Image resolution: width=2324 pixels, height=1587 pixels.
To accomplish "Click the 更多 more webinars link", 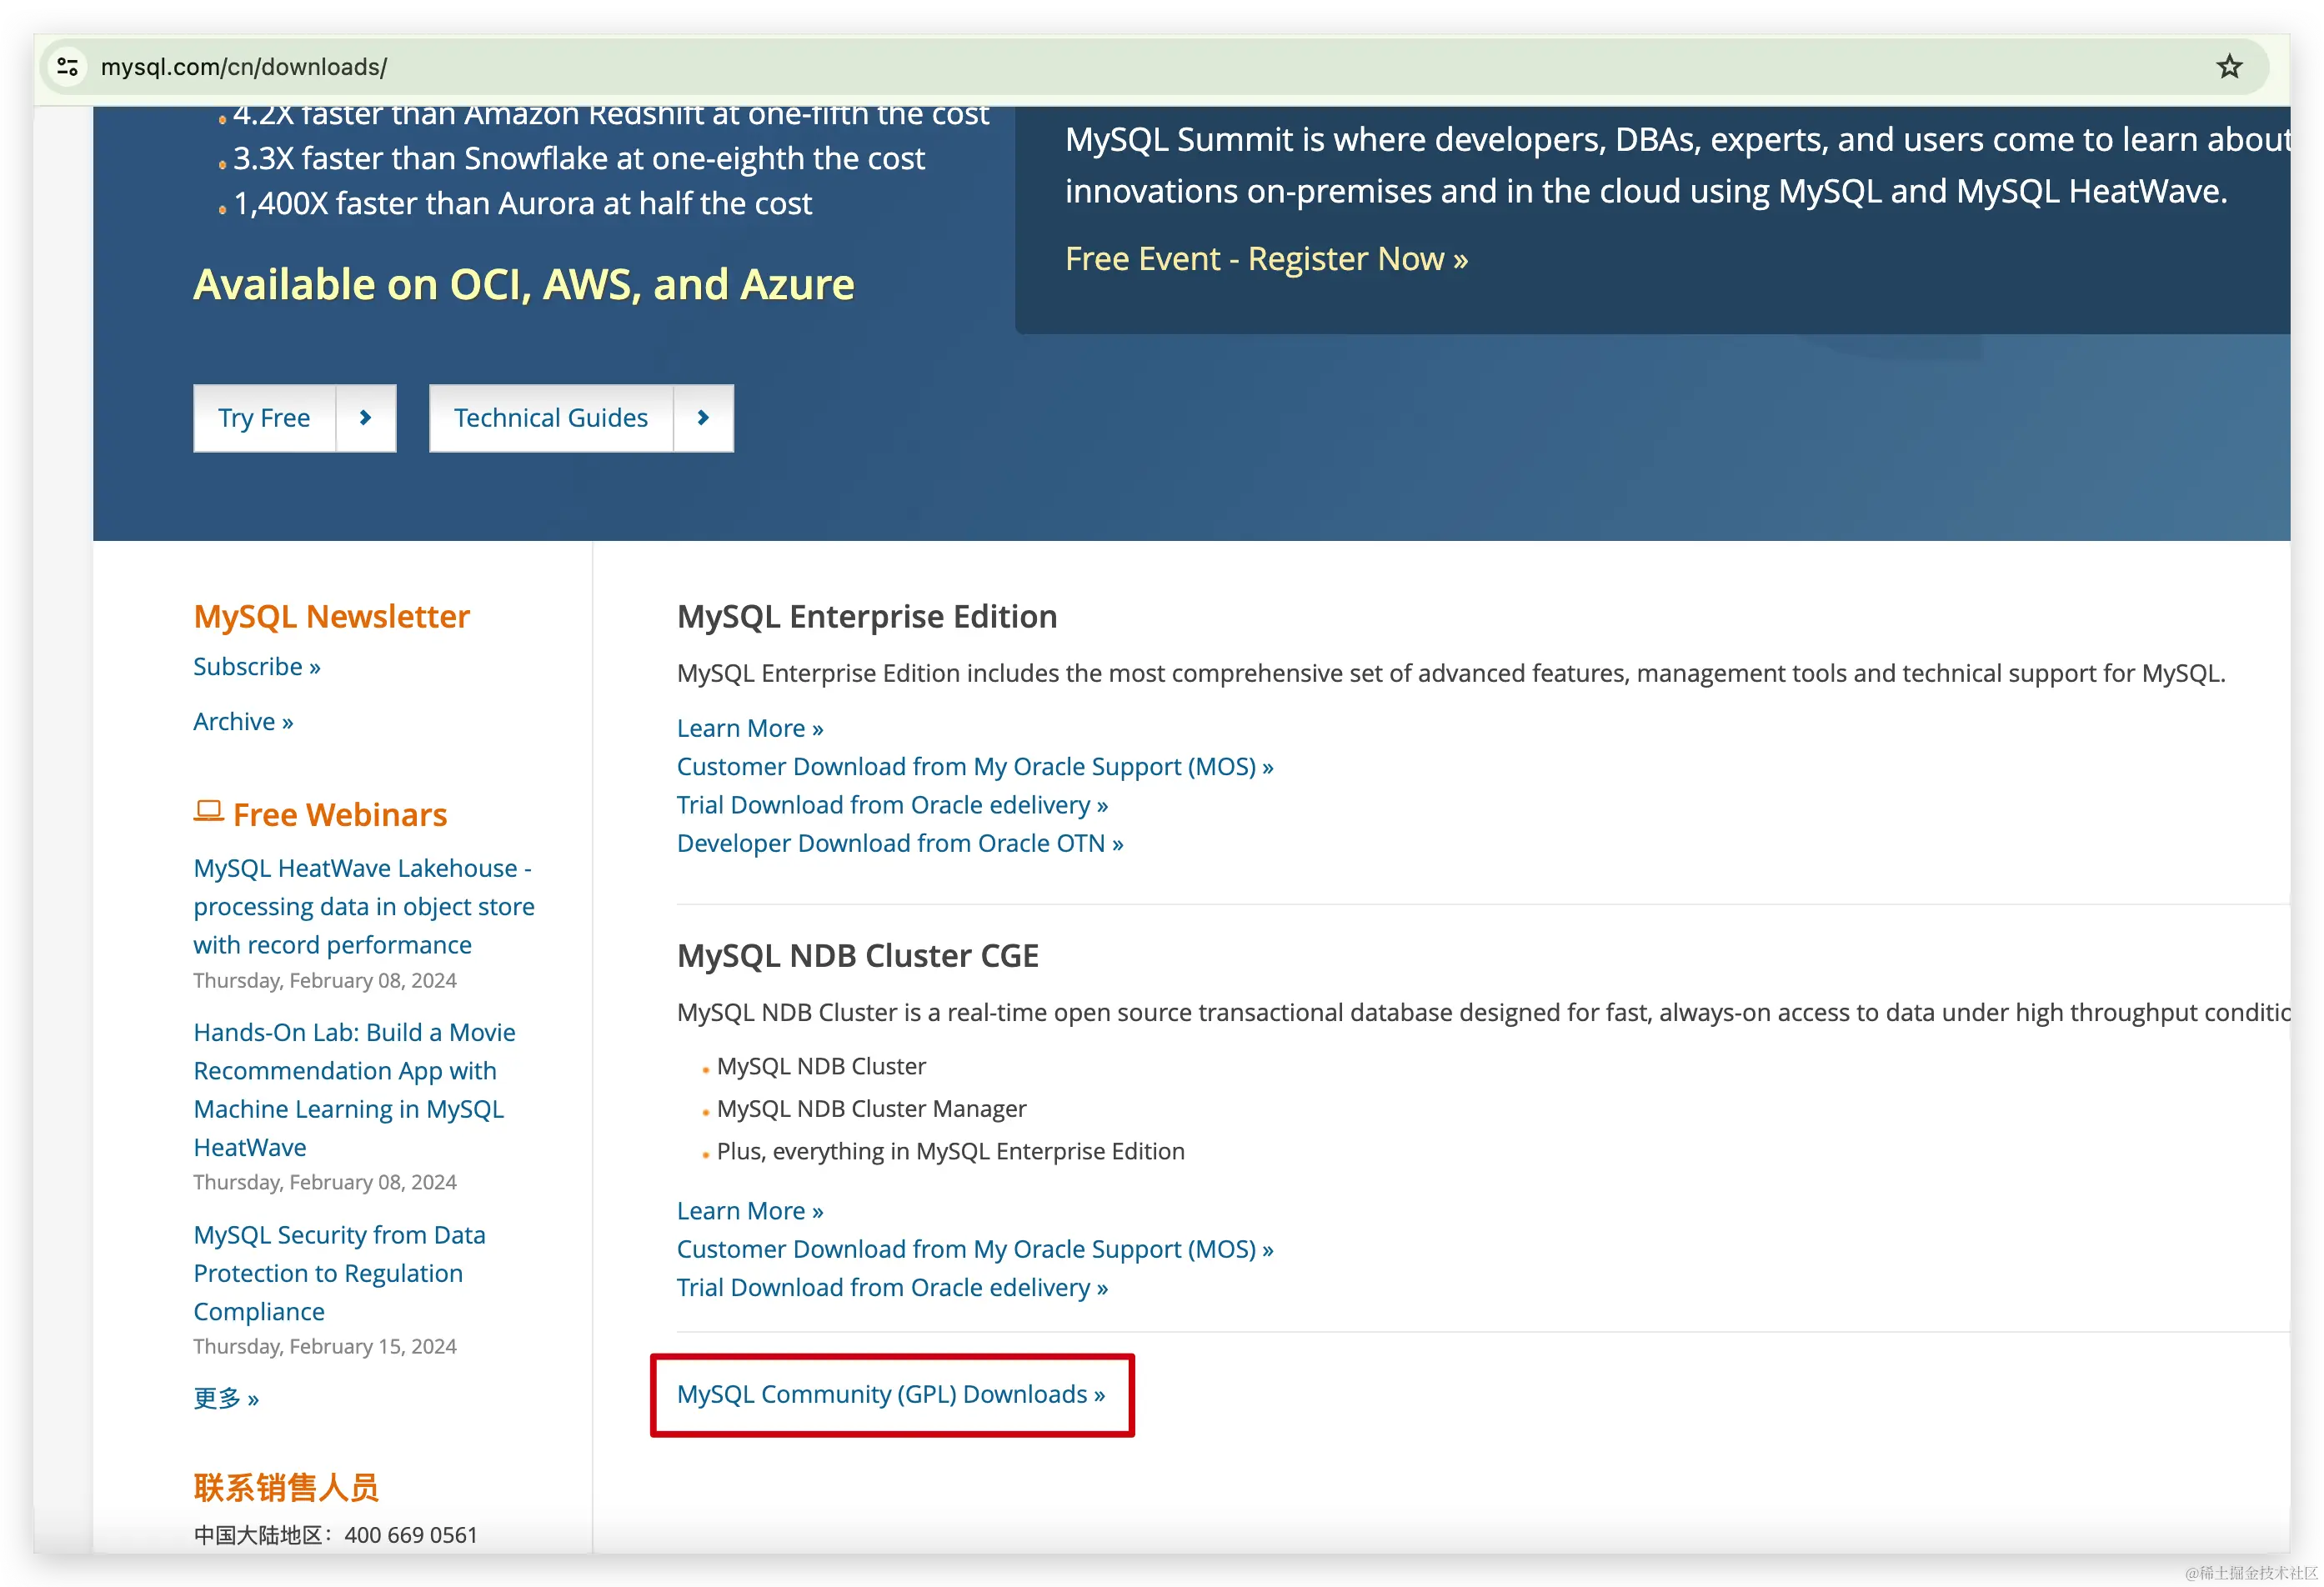I will click(x=226, y=1398).
